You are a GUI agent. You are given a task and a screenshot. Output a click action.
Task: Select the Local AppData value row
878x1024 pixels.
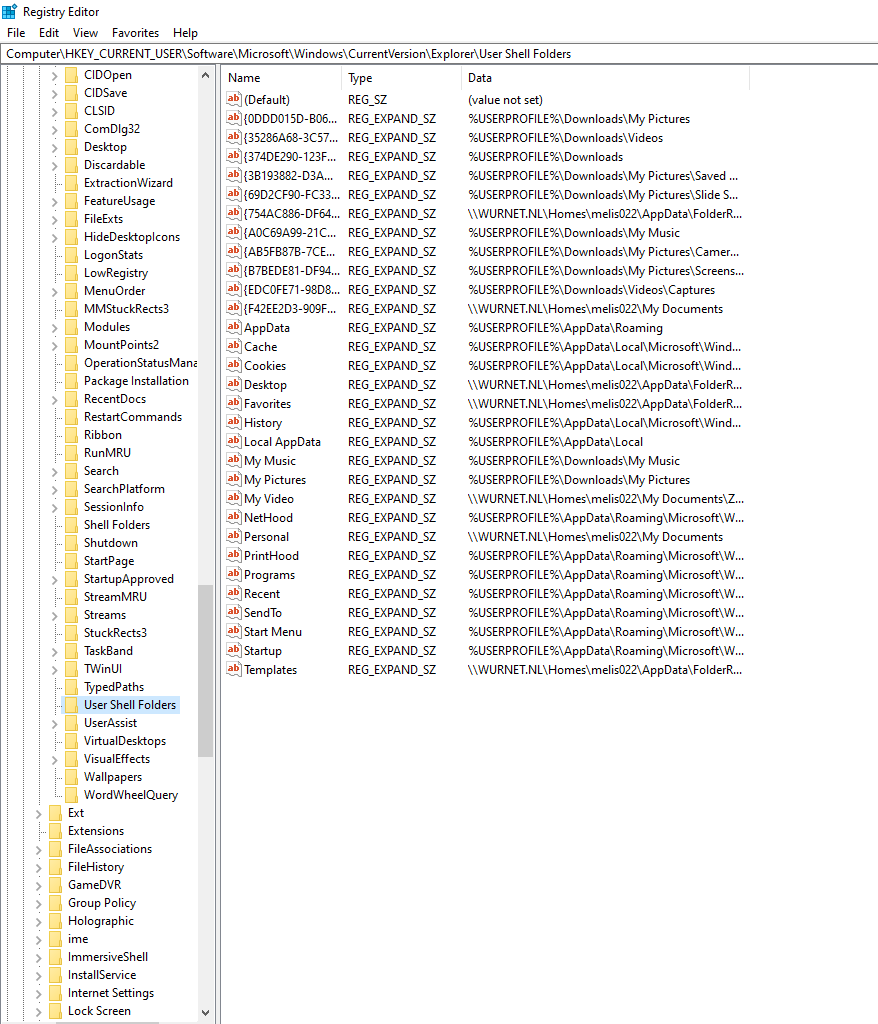tap(282, 441)
